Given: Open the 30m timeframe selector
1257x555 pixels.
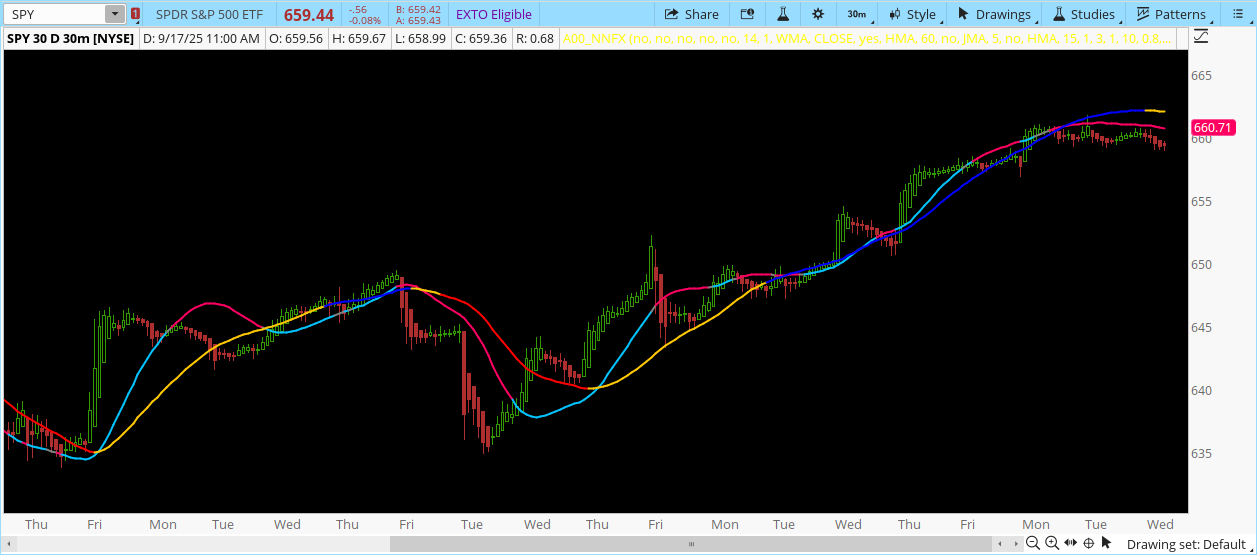Looking at the screenshot, I should pyautogui.click(x=857, y=14).
